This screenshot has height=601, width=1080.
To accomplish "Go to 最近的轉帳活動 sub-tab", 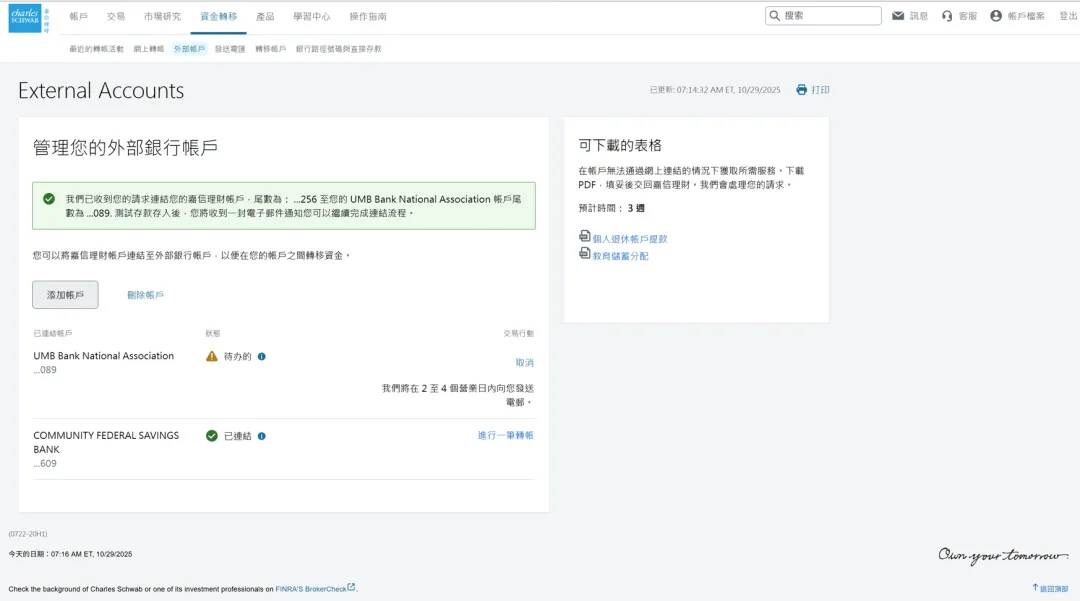I will 96,49.
